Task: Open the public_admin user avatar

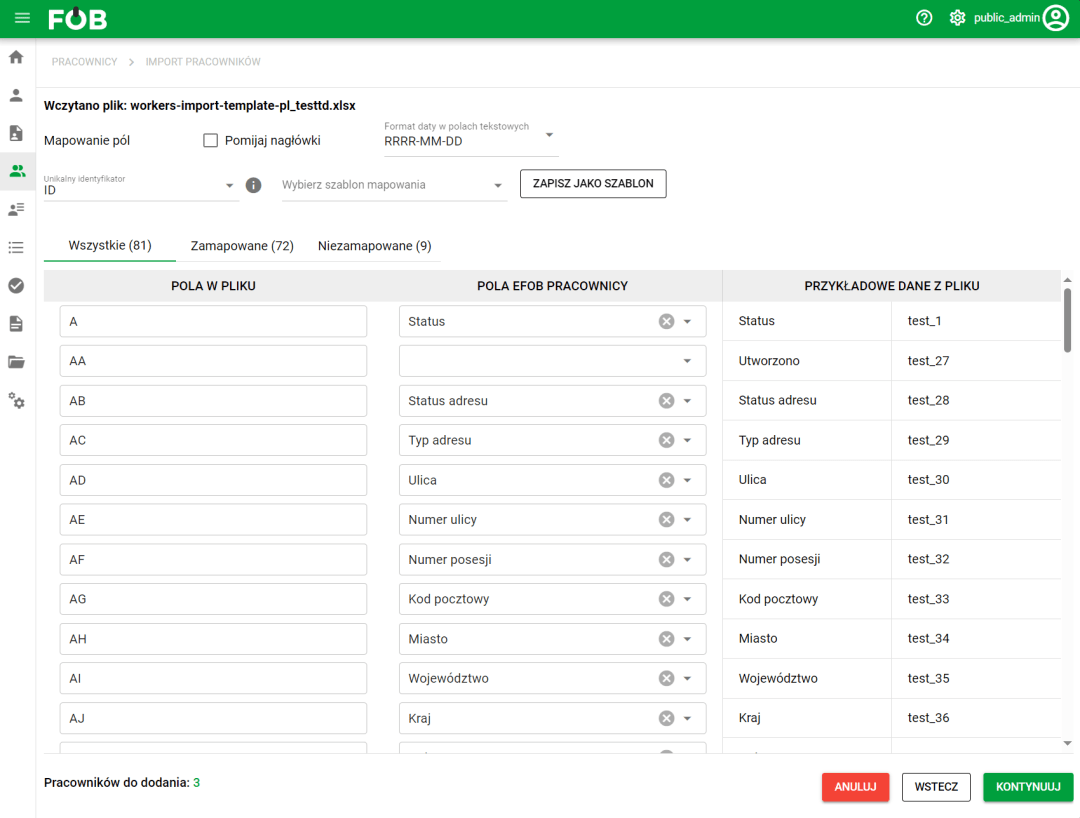Action: point(1056,18)
